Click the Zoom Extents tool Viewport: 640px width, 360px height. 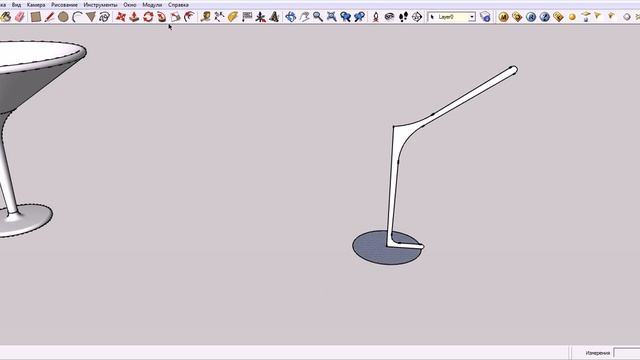(332, 17)
